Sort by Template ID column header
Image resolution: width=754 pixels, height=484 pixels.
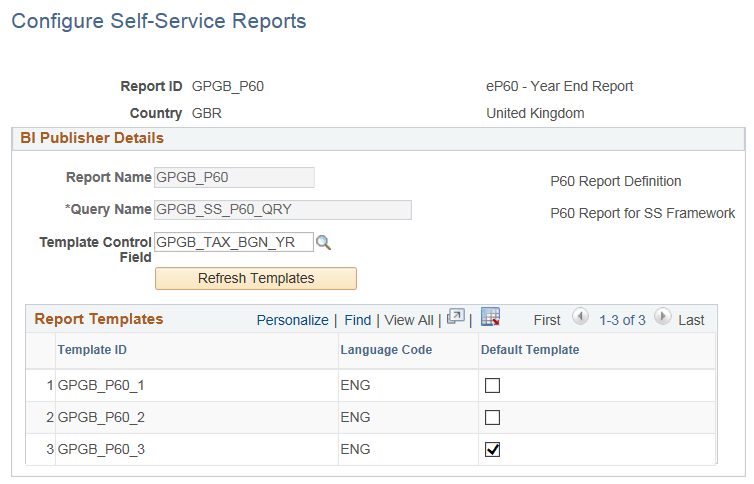92,350
